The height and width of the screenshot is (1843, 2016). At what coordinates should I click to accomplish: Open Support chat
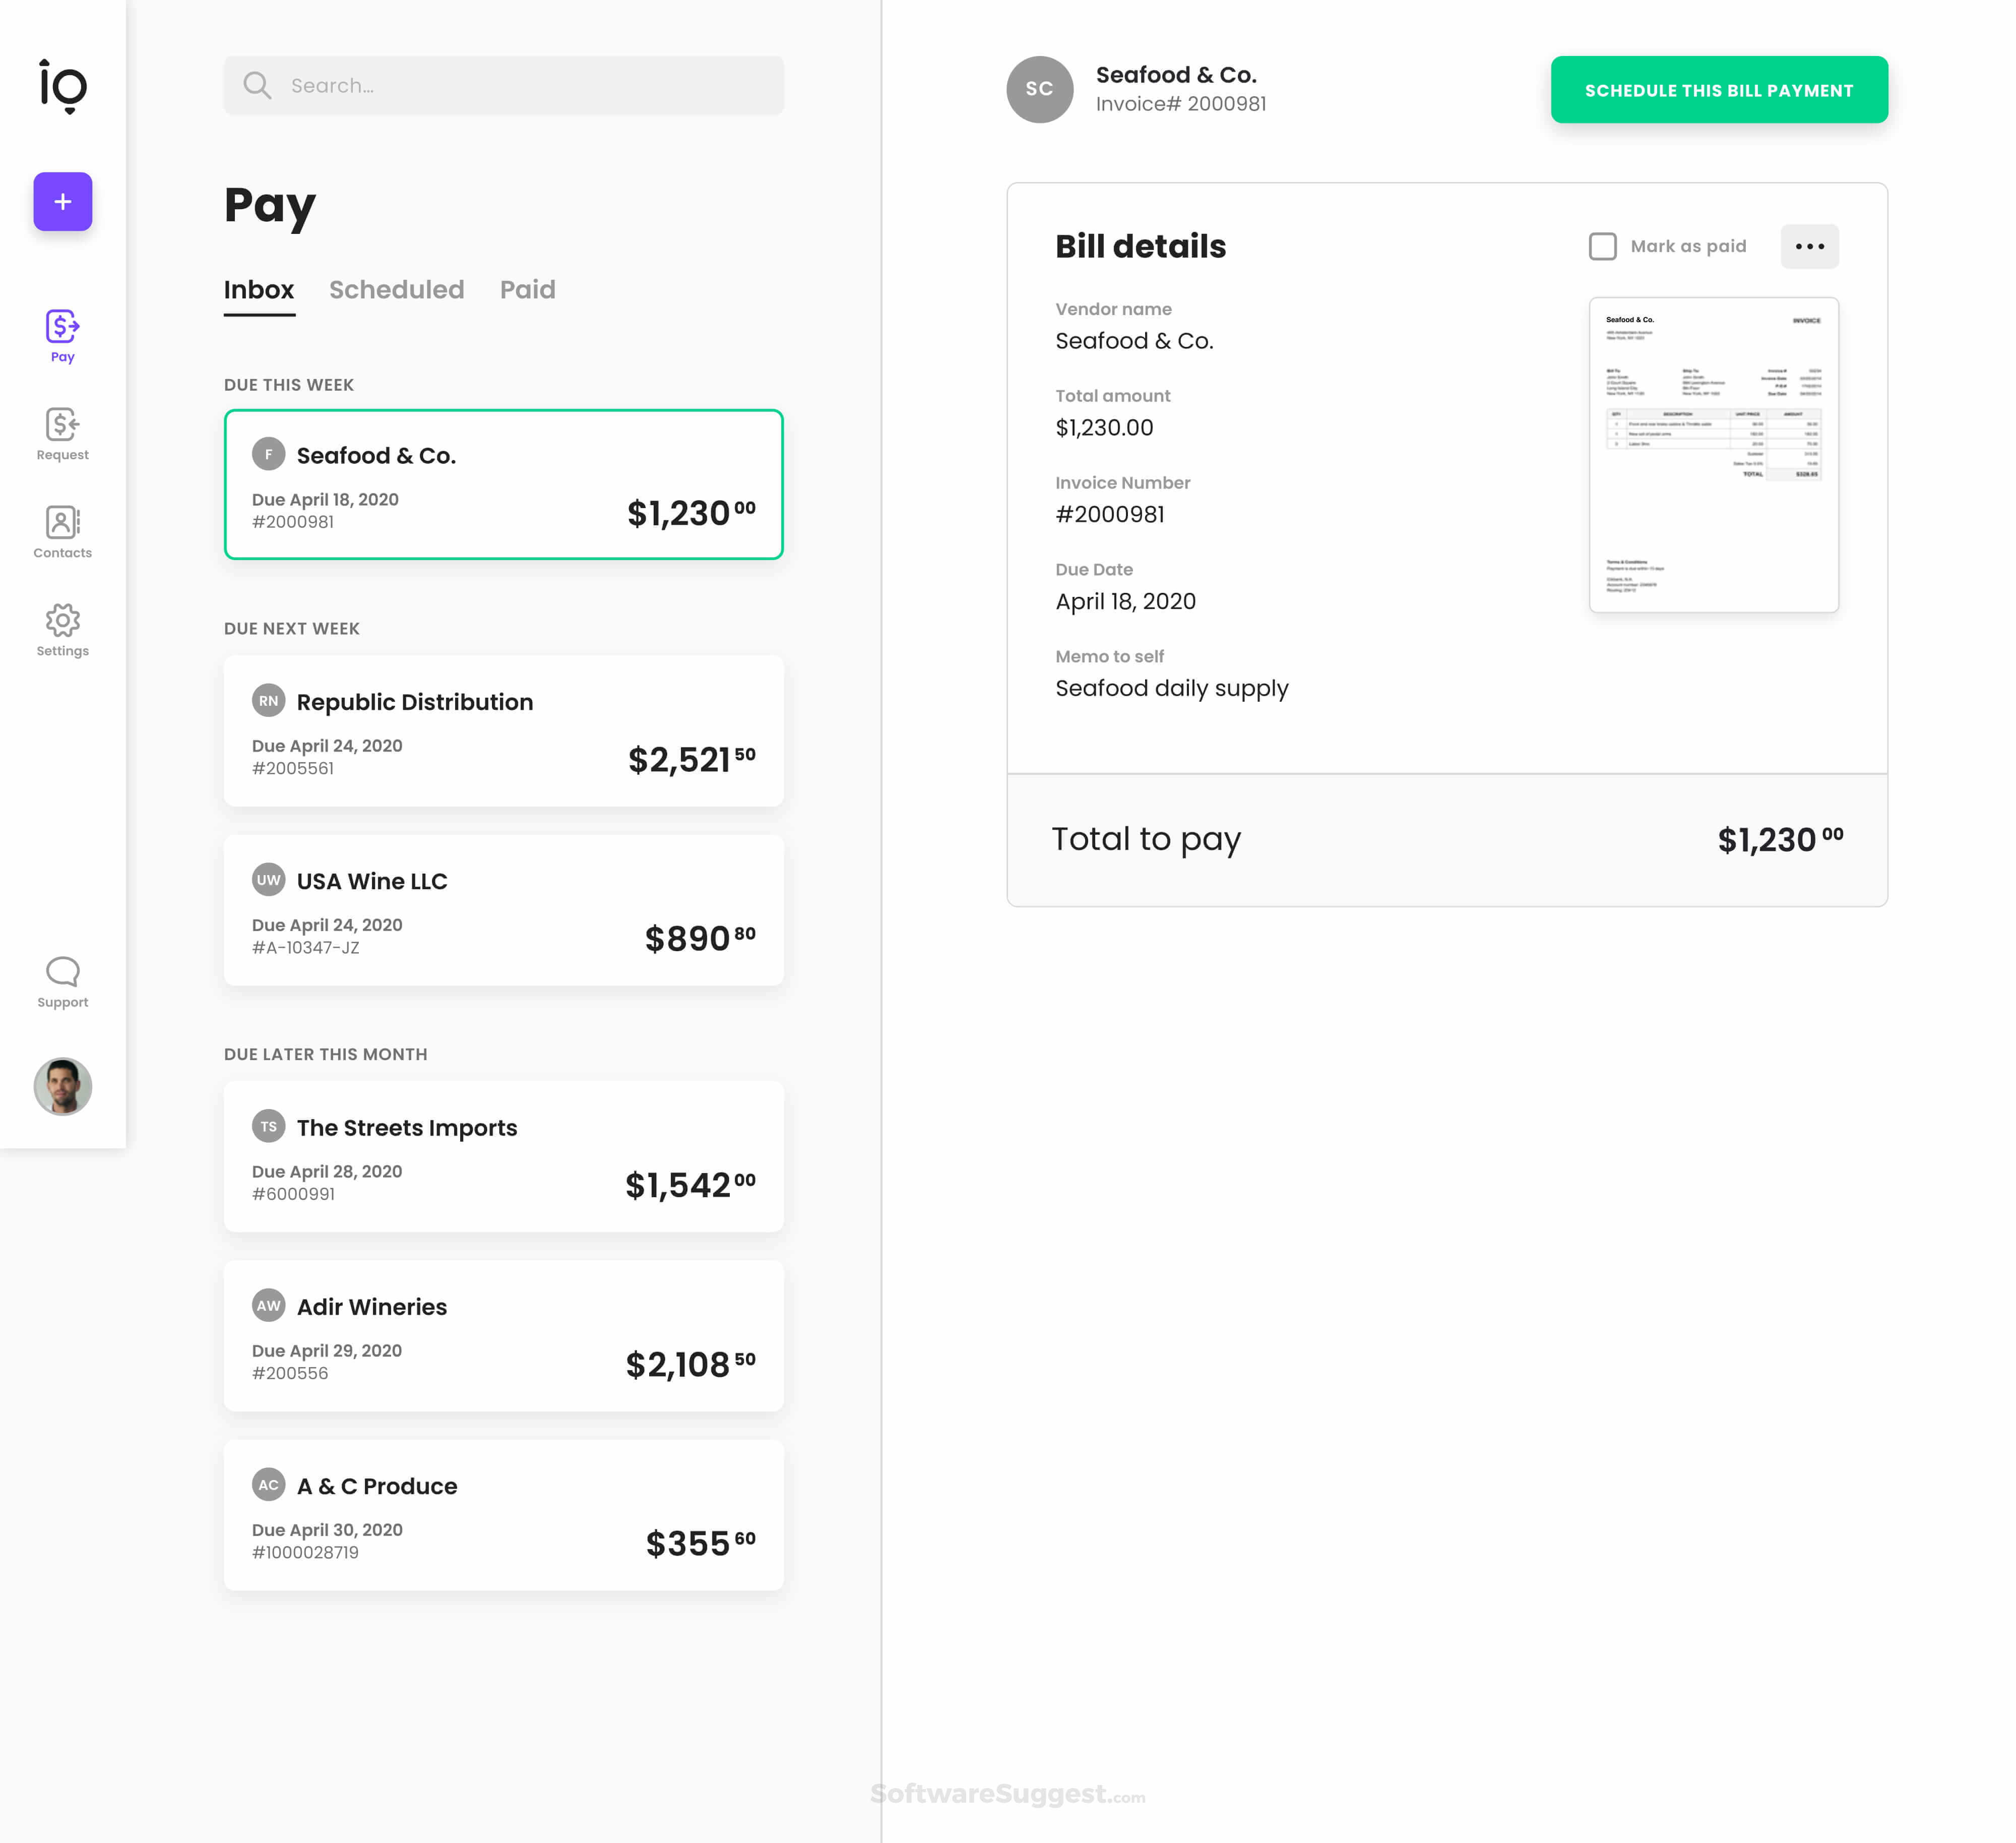tap(62, 981)
